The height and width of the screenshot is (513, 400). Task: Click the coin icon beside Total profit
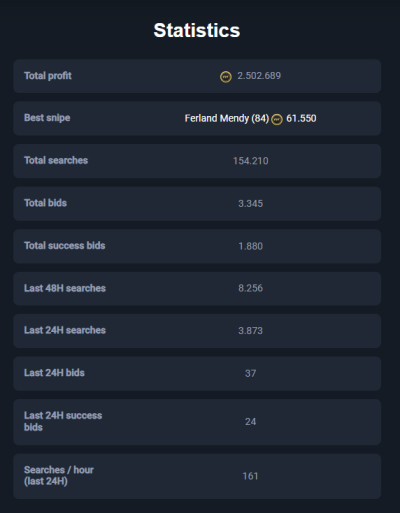click(x=226, y=77)
